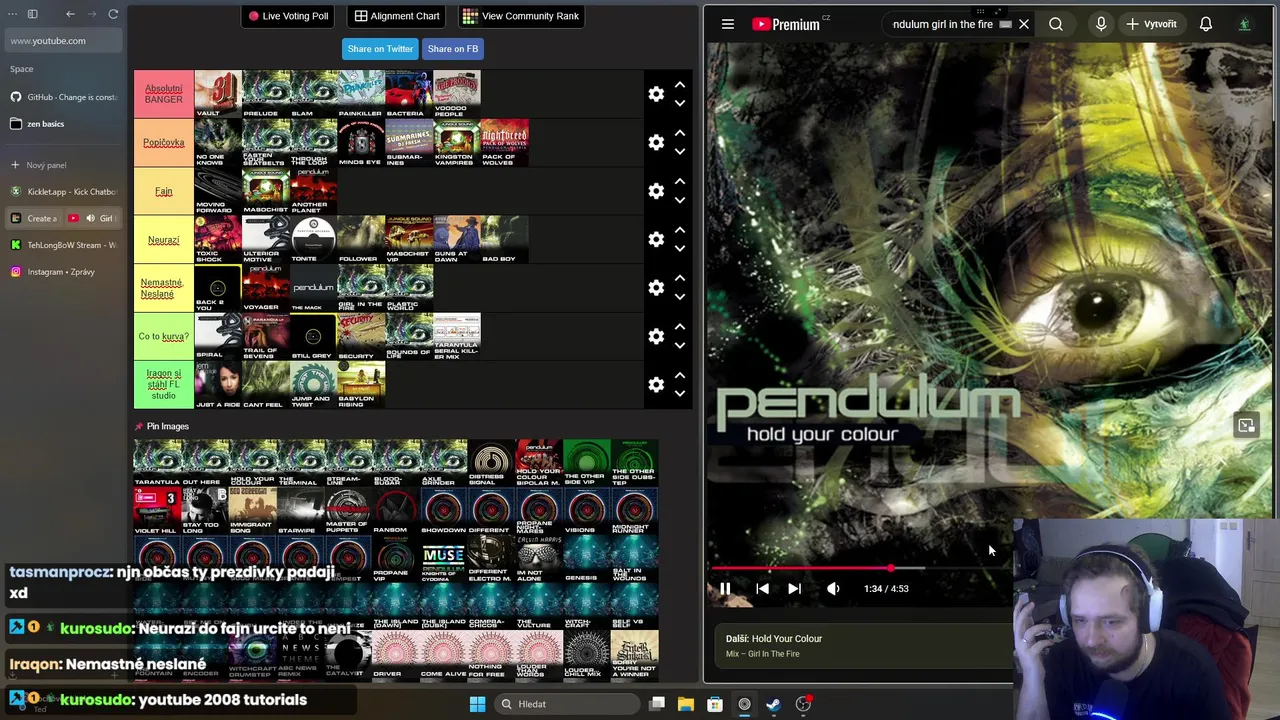Switch to Kicklet.app tab
The width and height of the screenshot is (1280, 720).
(x=63, y=191)
